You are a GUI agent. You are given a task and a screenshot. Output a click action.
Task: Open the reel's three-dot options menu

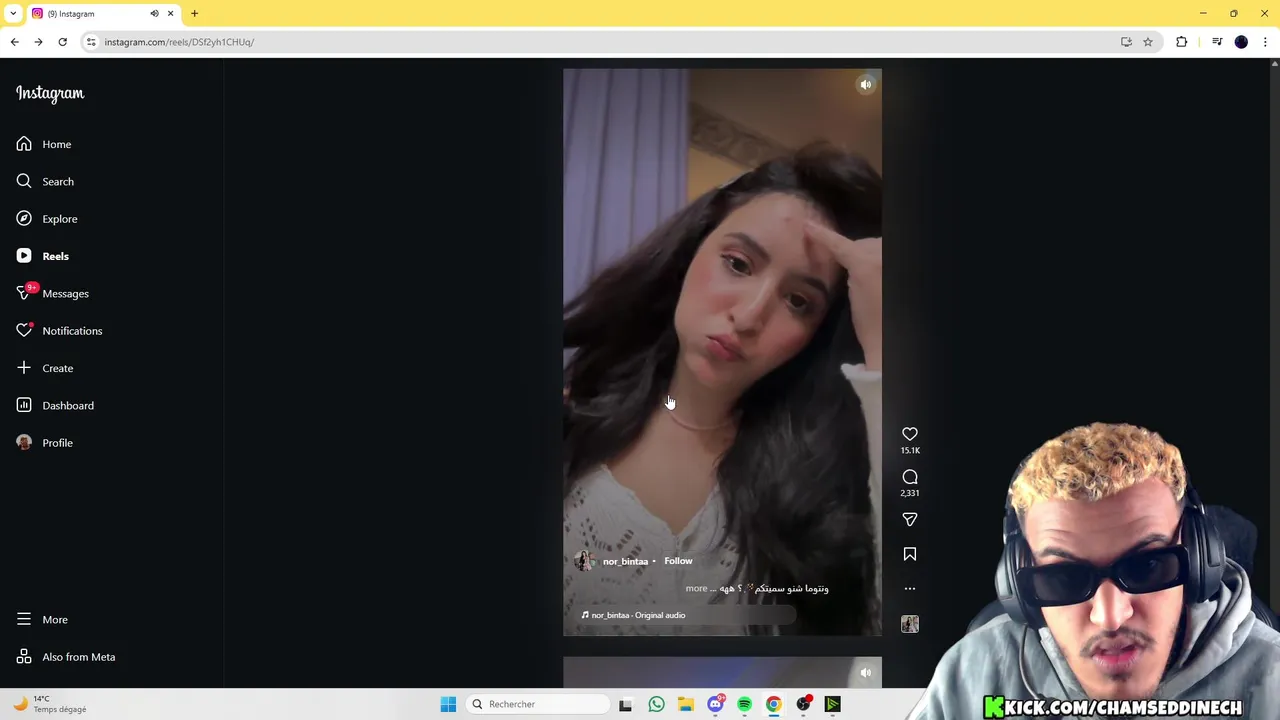pos(910,589)
